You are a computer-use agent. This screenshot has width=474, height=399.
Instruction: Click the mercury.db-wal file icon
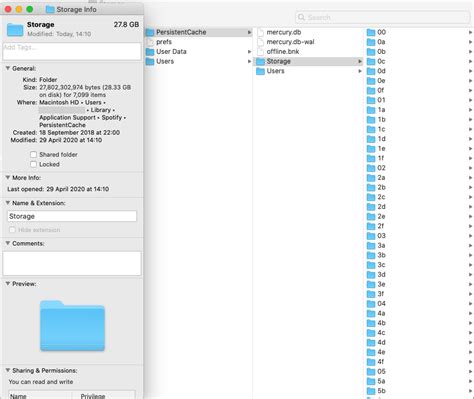(260, 42)
